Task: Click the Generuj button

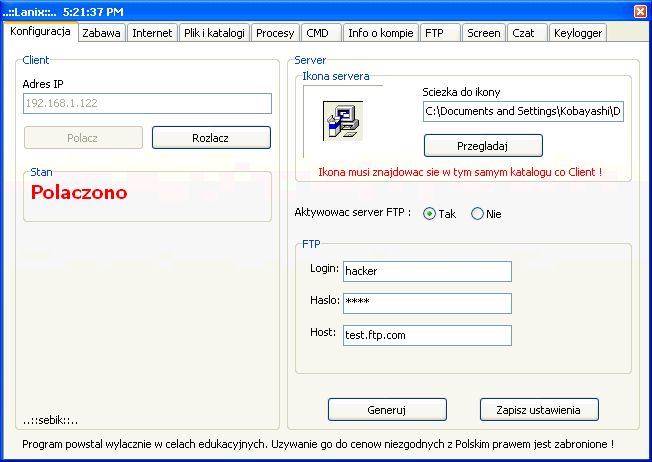Action: point(387,410)
